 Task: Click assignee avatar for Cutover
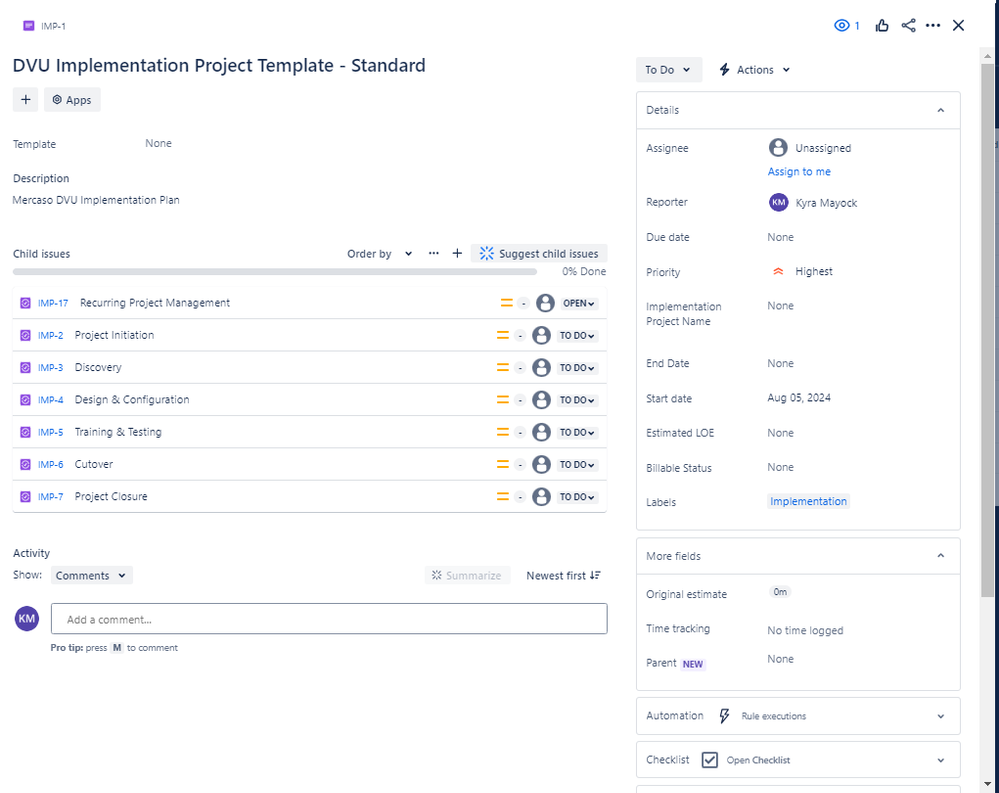542,464
